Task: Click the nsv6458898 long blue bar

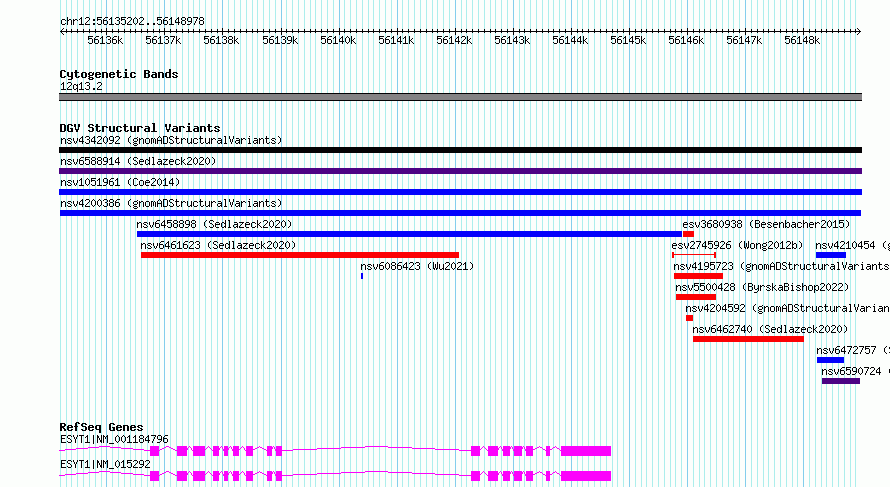Action: 409,234
